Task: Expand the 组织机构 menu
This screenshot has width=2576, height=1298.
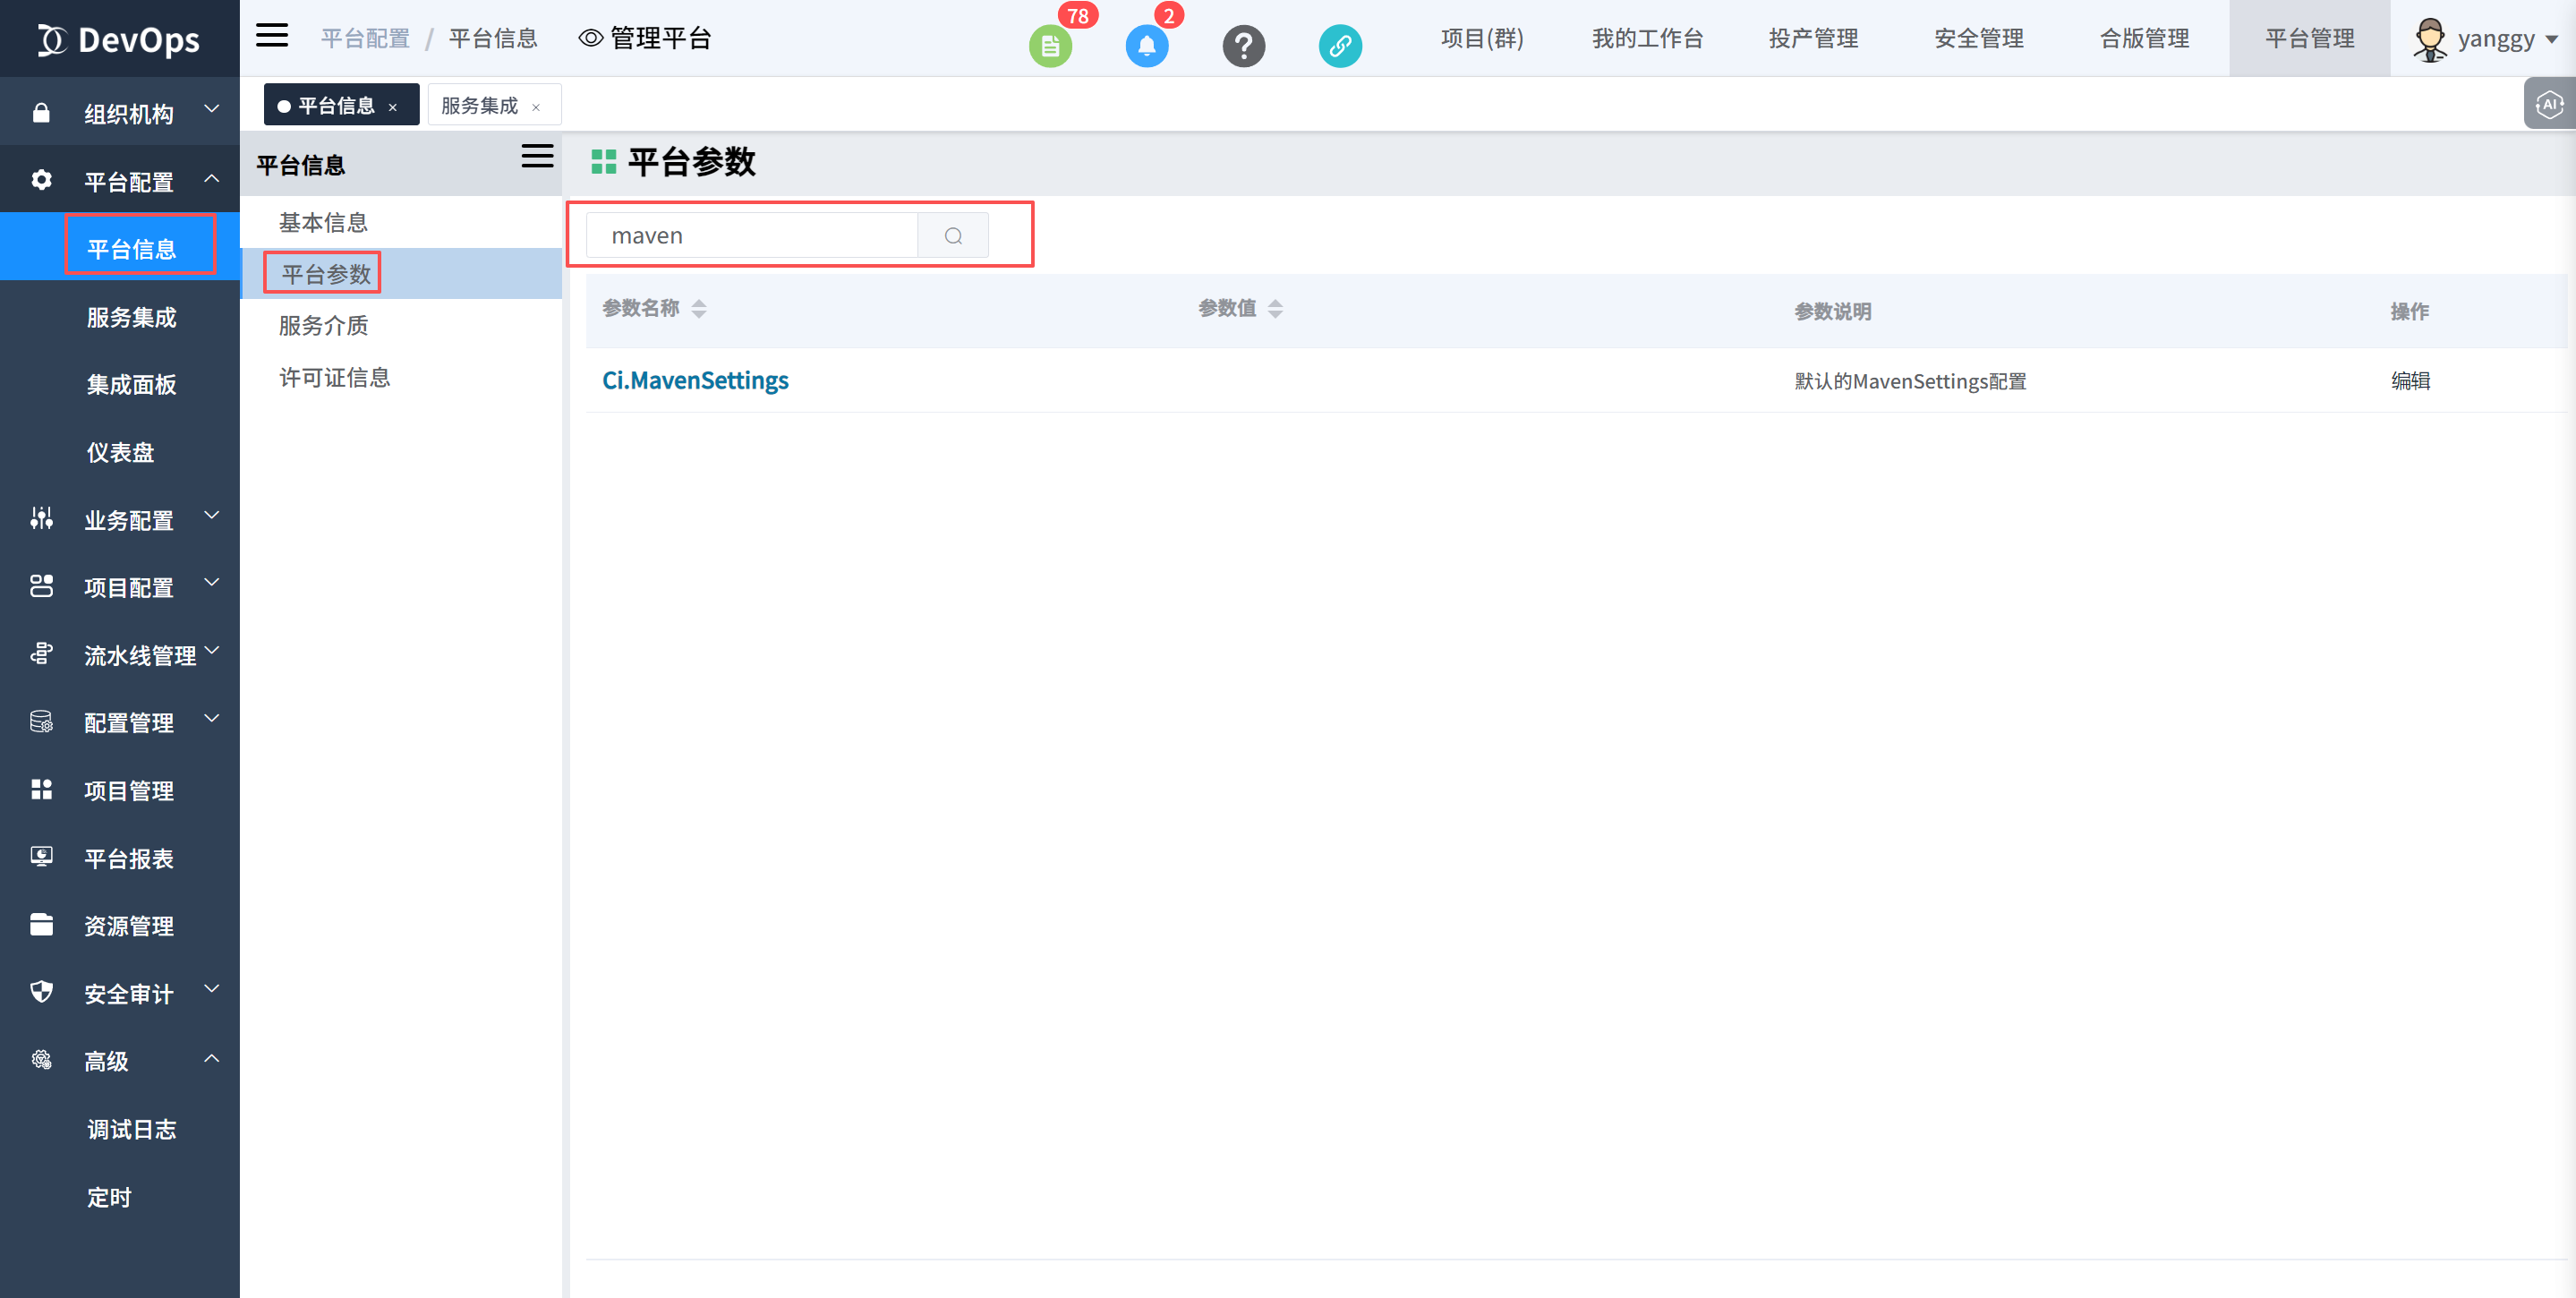Action: (x=128, y=113)
